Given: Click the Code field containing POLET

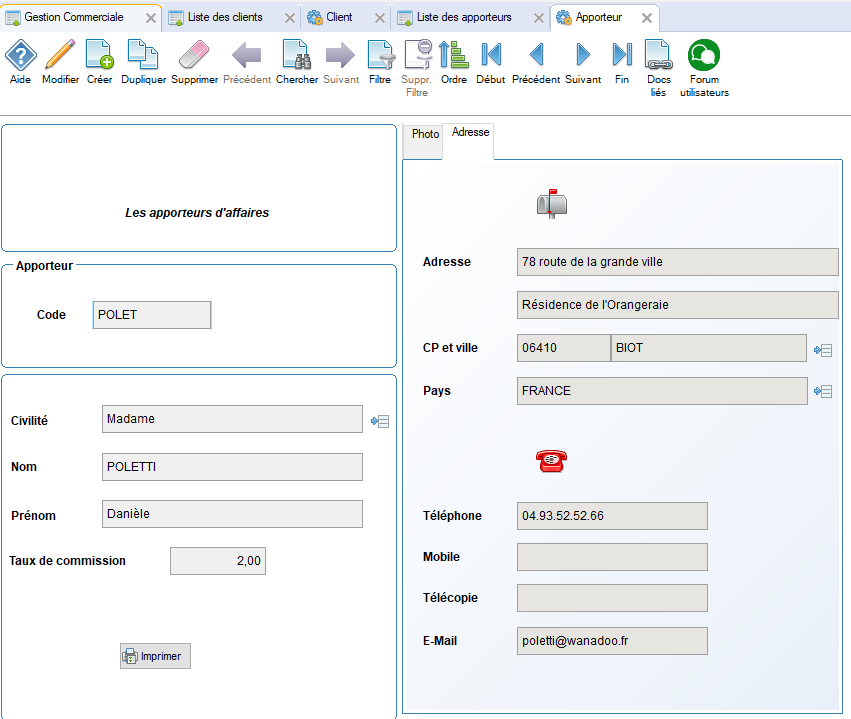Looking at the screenshot, I should tap(152, 315).
